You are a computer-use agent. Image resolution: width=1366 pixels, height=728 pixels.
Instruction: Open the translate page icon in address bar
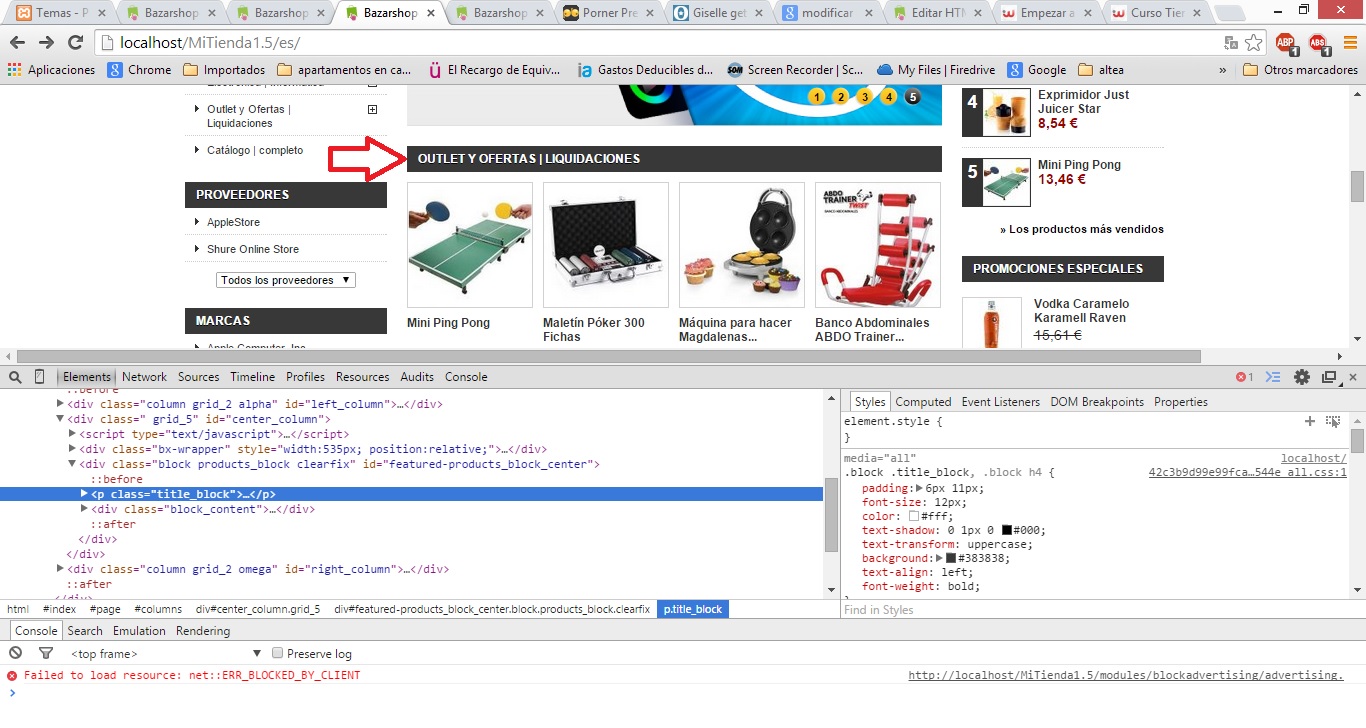pos(1231,43)
